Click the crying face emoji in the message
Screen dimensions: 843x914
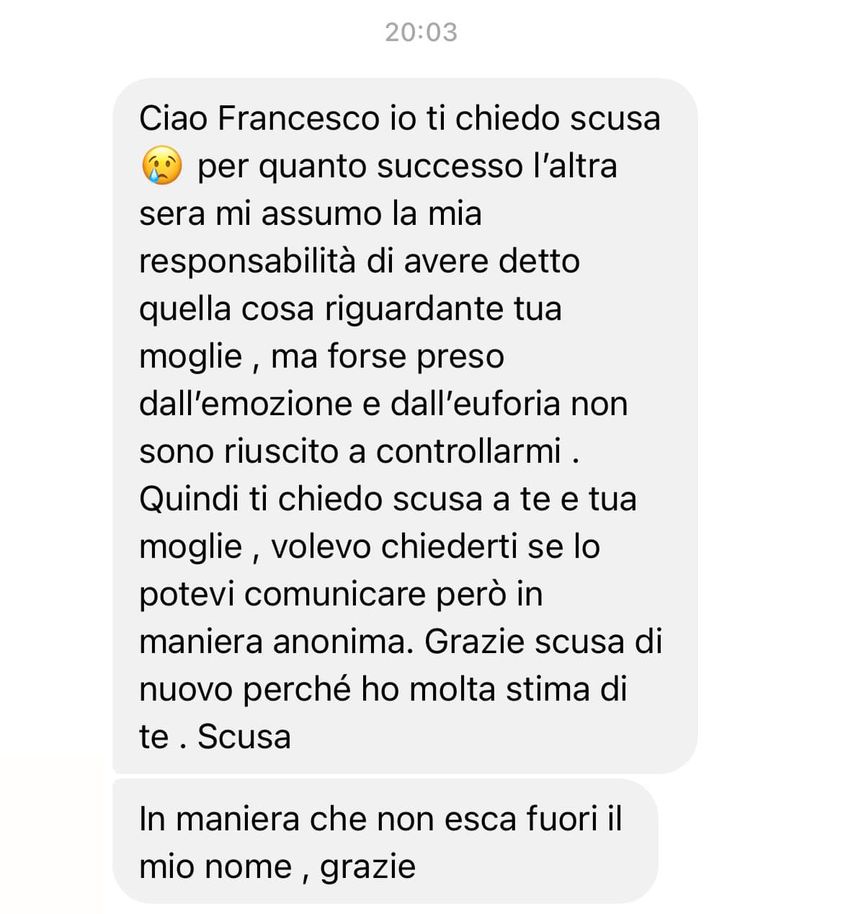point(161,166)
